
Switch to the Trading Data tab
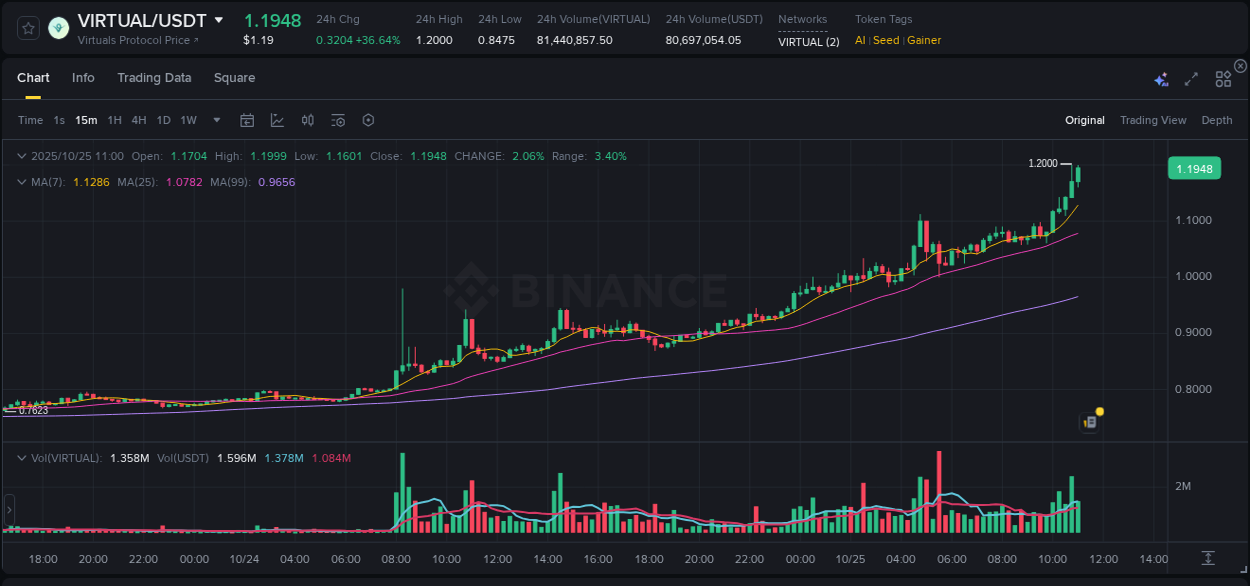(x=154, y=78)
